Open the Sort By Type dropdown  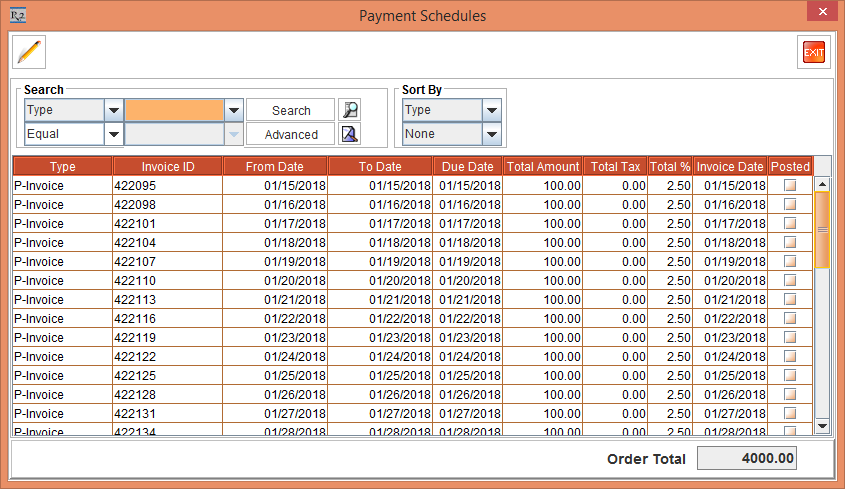coord(491,110)
